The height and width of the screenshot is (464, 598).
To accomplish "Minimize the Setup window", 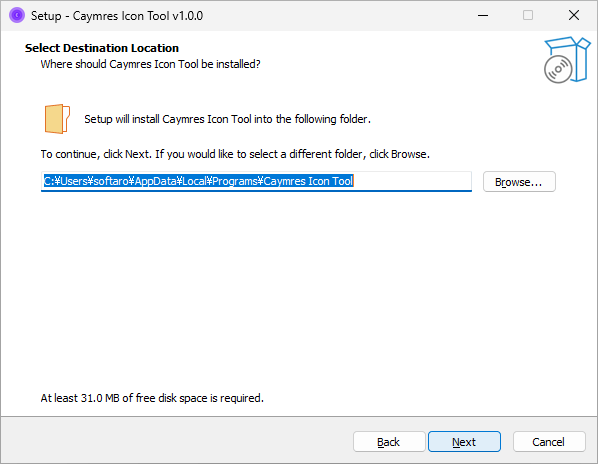I will (483, 16).
